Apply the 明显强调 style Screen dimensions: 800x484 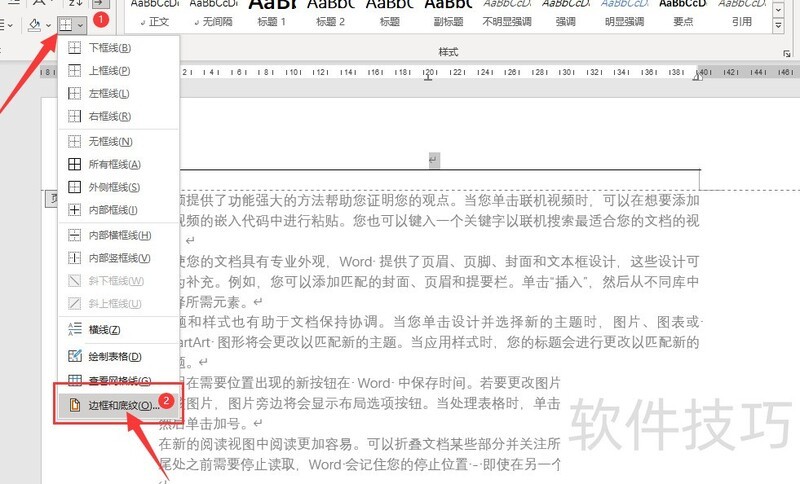[x=624, y=12]
